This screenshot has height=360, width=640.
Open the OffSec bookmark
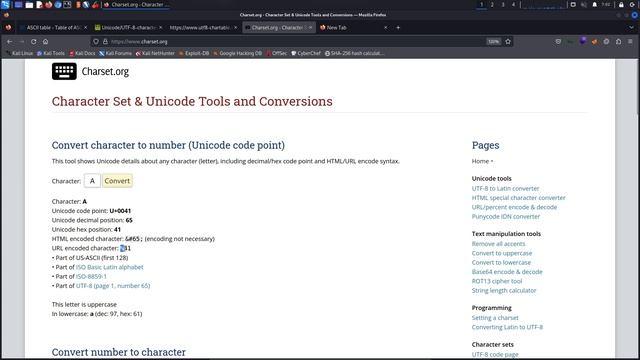[x=276, y=53]
